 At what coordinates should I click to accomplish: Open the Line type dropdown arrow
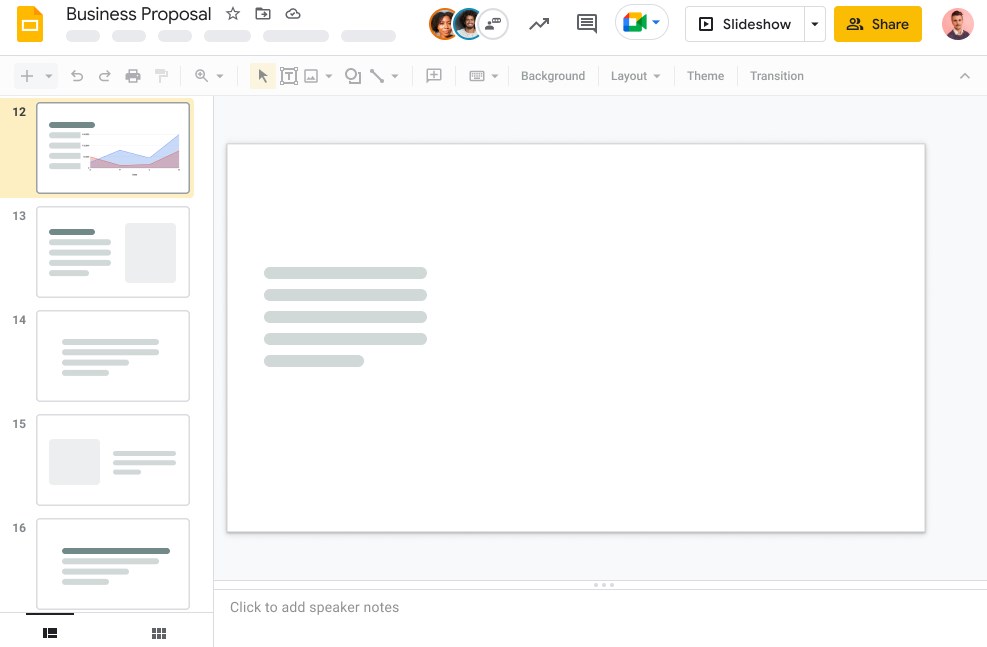tap(395, 76)
